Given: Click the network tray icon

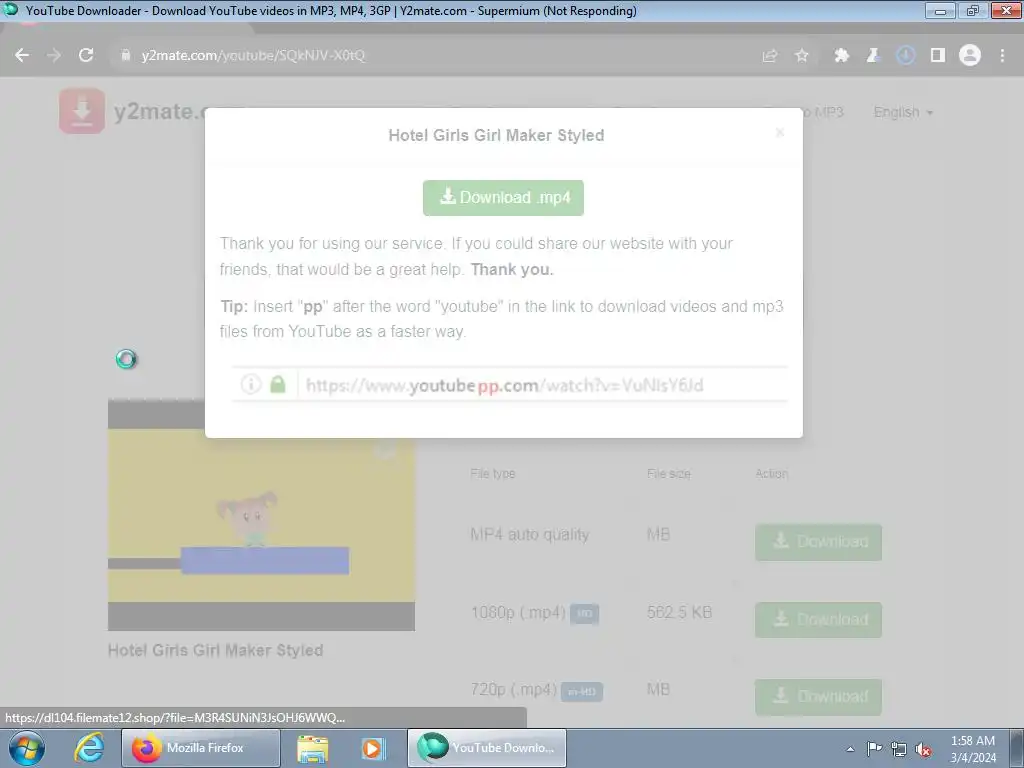Looking at the screenshot, I should click(x=899, y=749).
